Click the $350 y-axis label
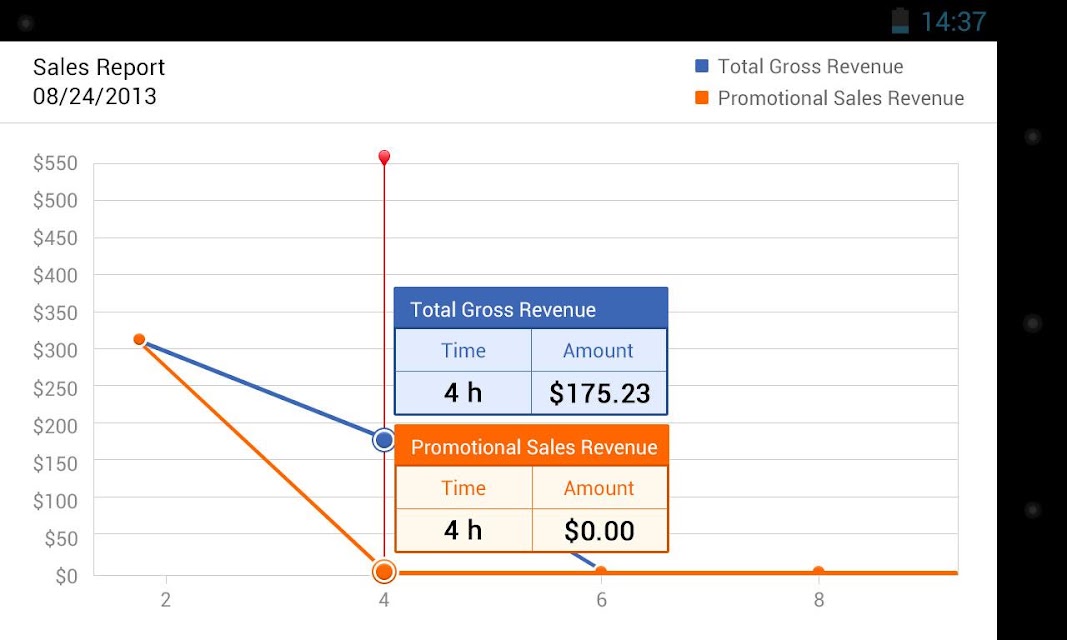The image size is (1067, 640). (55, 313)
